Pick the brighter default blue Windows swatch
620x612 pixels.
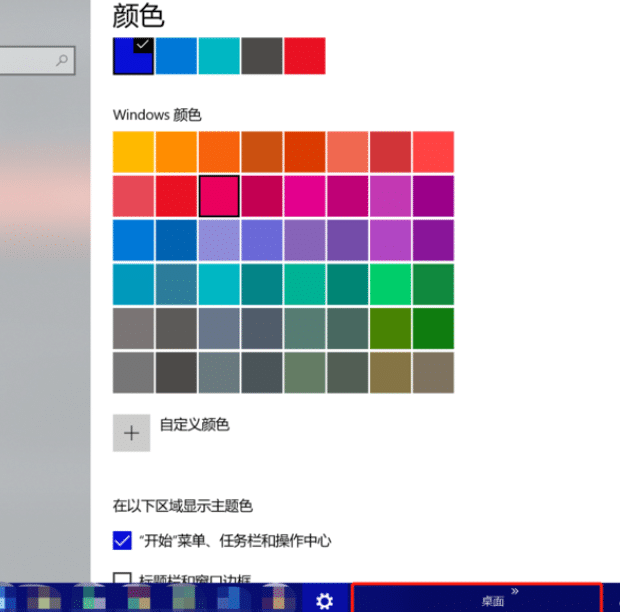pos(133,240)
